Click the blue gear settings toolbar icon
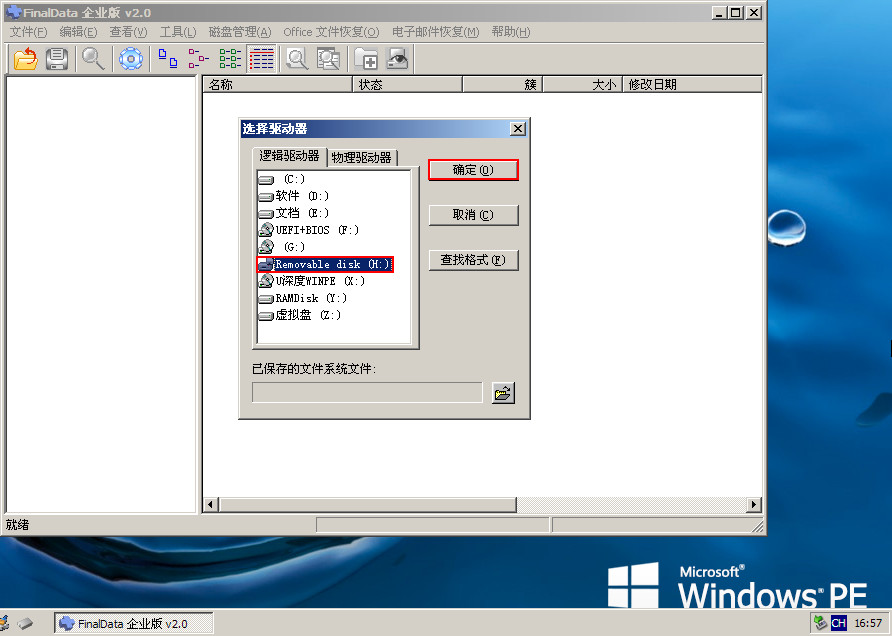Image resolution: width=892 pixels, height=636 pixels. pyautogui.click(x=131, y=59)
